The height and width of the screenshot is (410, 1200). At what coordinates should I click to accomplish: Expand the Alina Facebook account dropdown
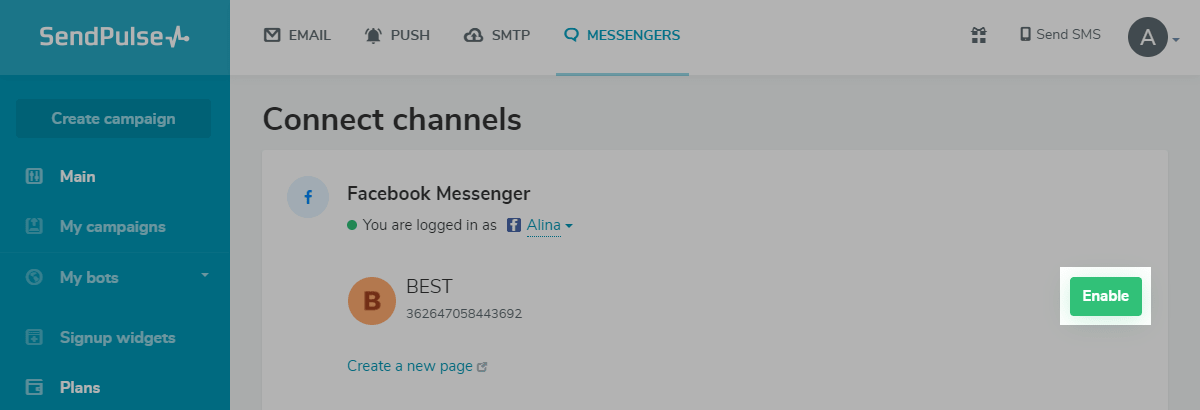click(549, 225)
